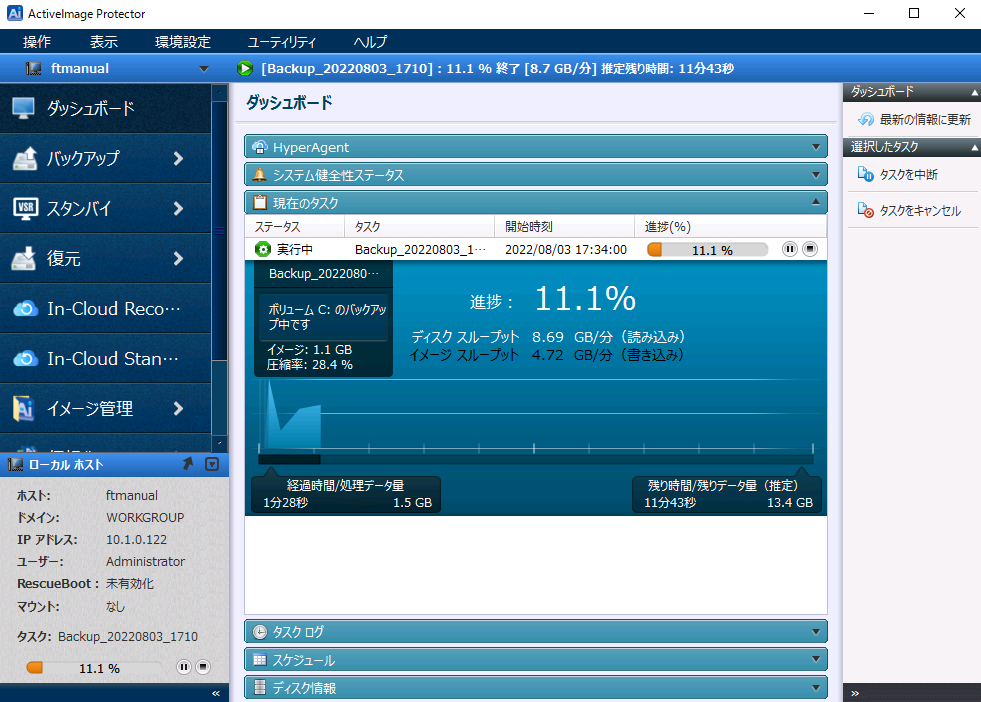Expand the システム健全性ステータス section
Screen dimensions: 981x702
coord(536,175)
